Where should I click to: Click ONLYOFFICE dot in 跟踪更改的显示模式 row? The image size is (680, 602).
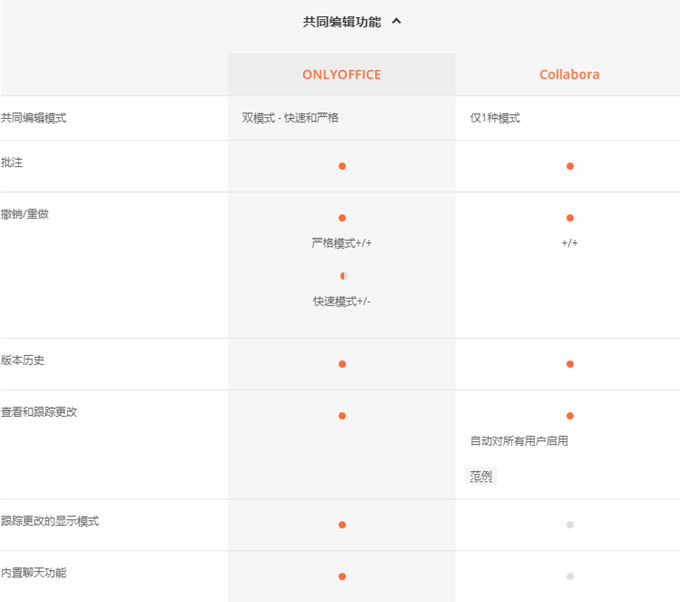(342, 524)
